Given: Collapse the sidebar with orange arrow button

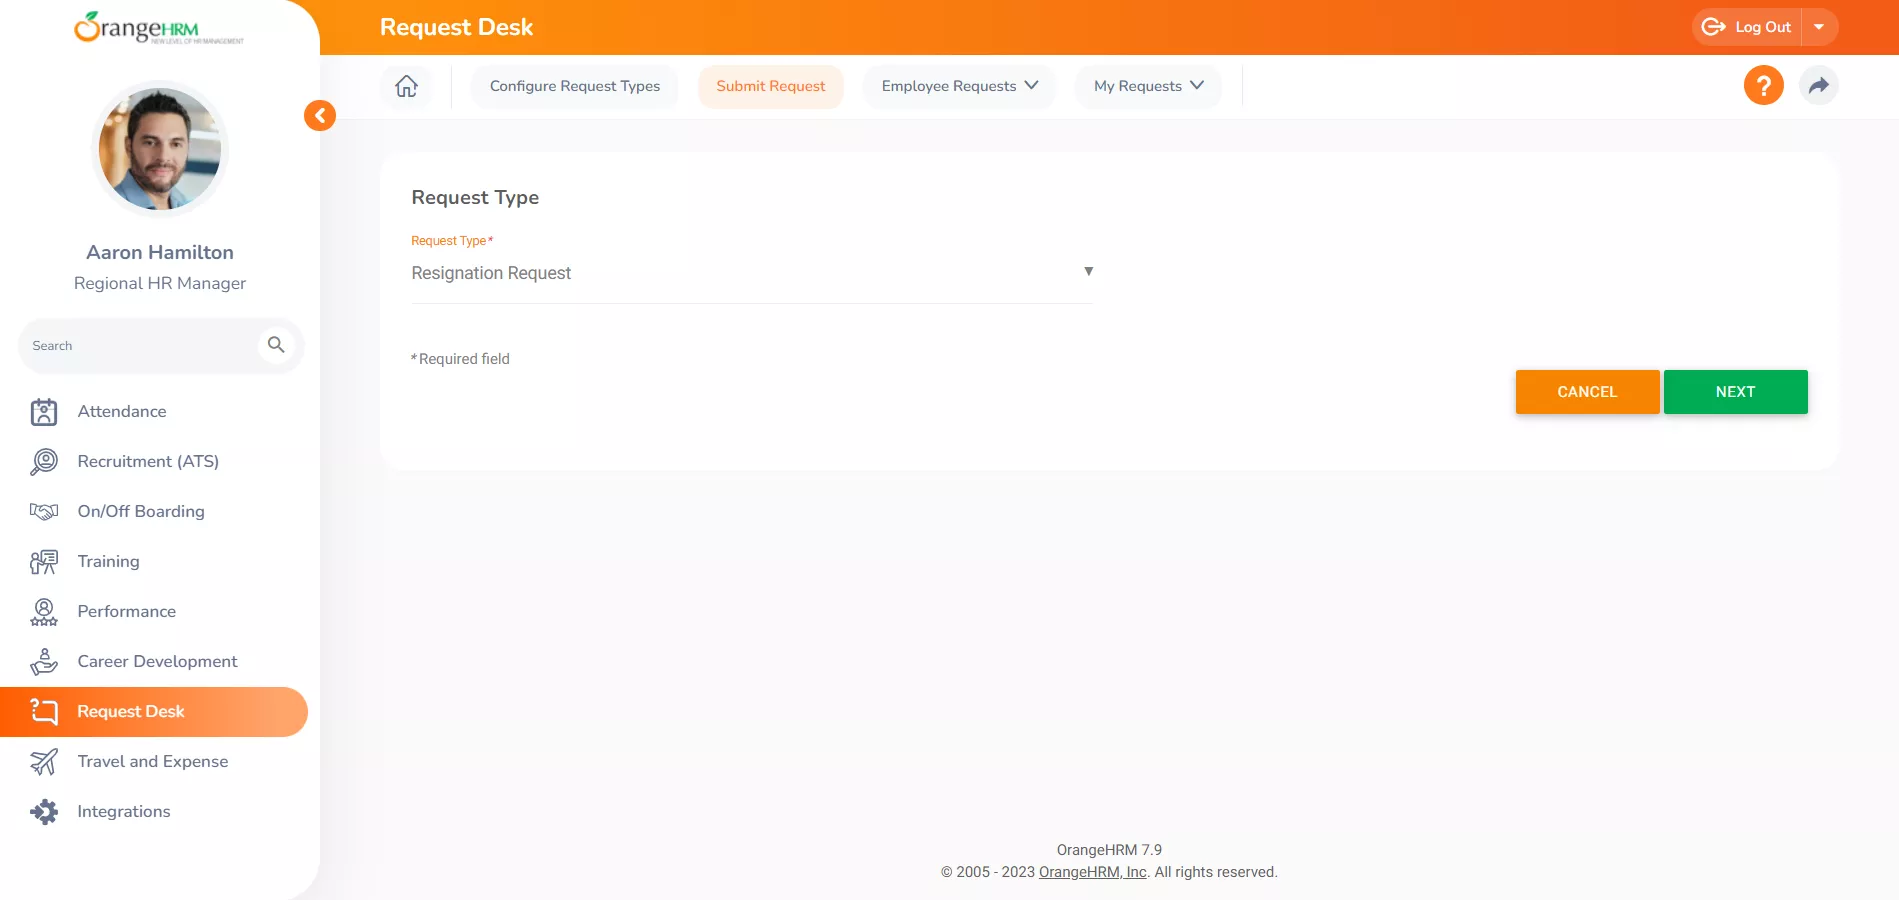Looking at the screenshot, I should pyautogui.click(x=320, y=116).
